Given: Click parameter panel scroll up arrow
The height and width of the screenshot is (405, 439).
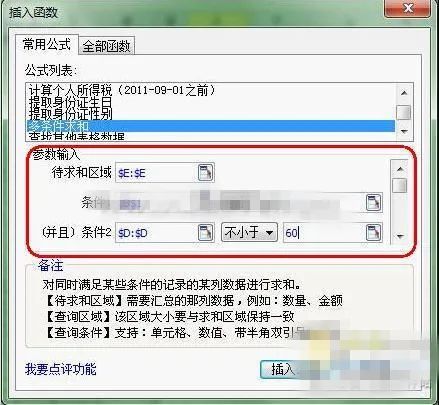Looking at the screenshot, I should (400, 169).
